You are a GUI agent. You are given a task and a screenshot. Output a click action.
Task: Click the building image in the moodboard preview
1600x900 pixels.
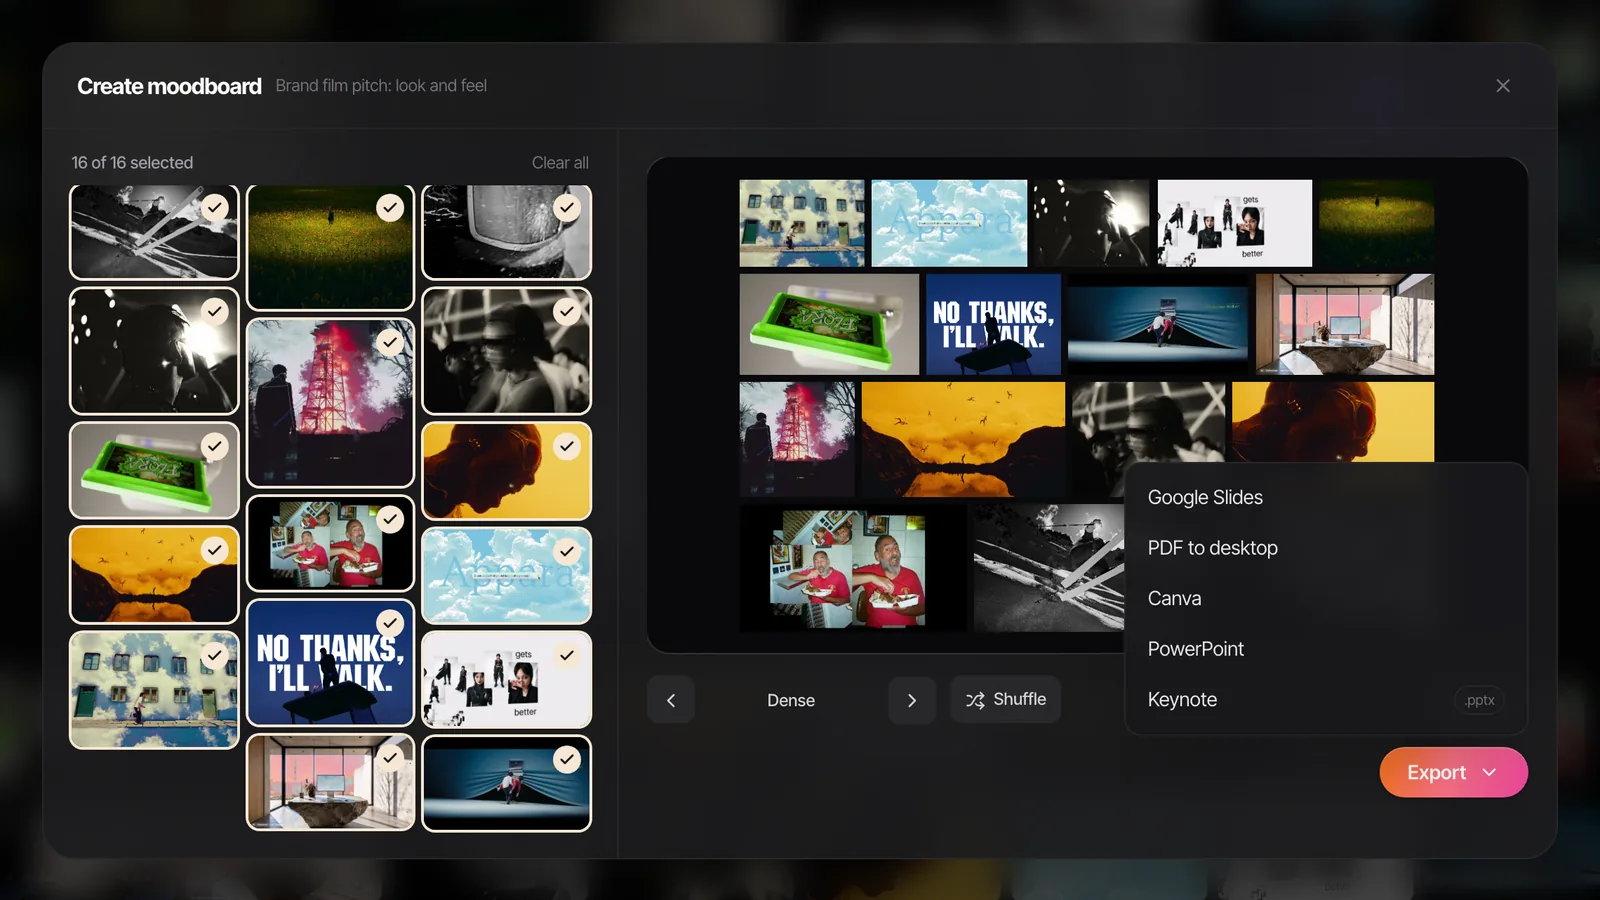click(802, 223)
